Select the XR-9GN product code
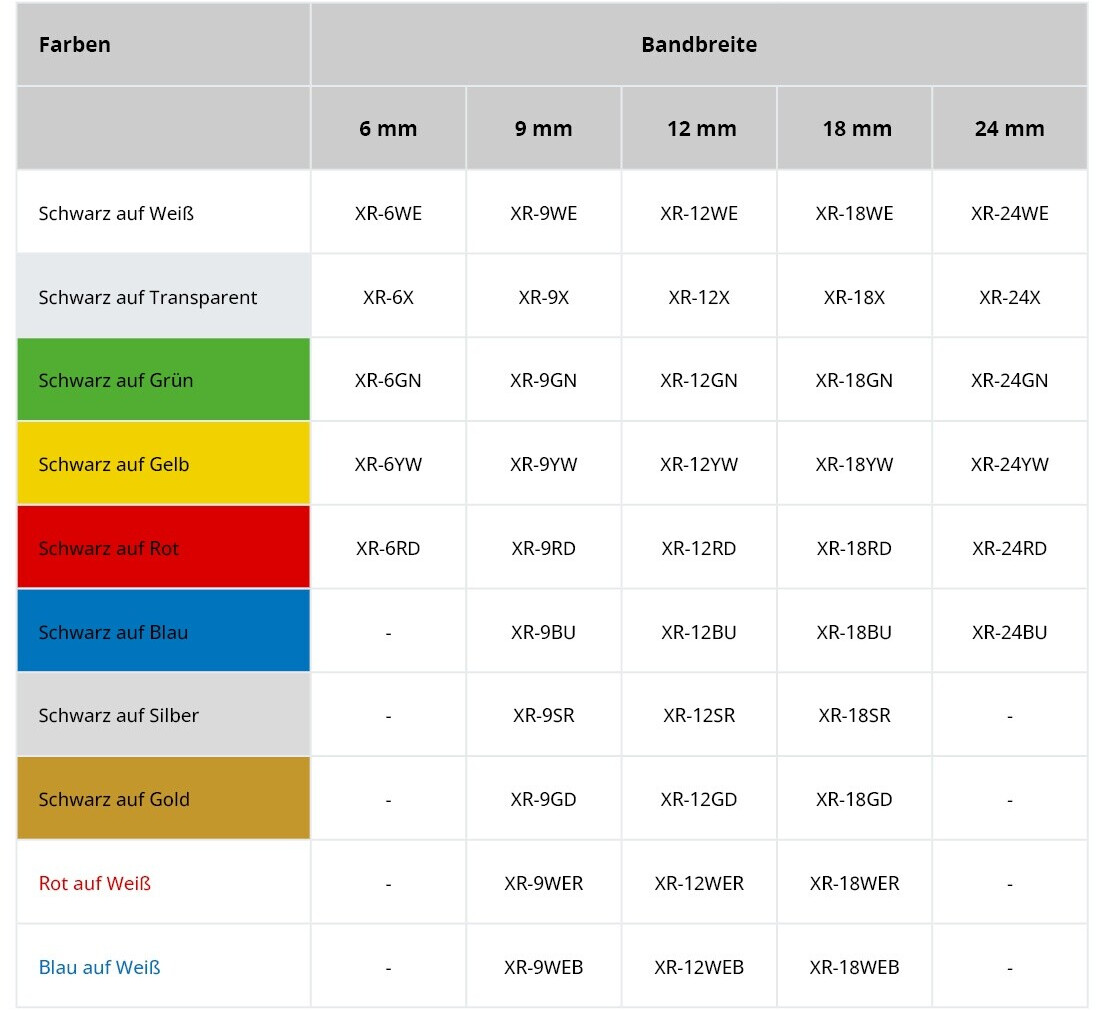 point(543,380)
